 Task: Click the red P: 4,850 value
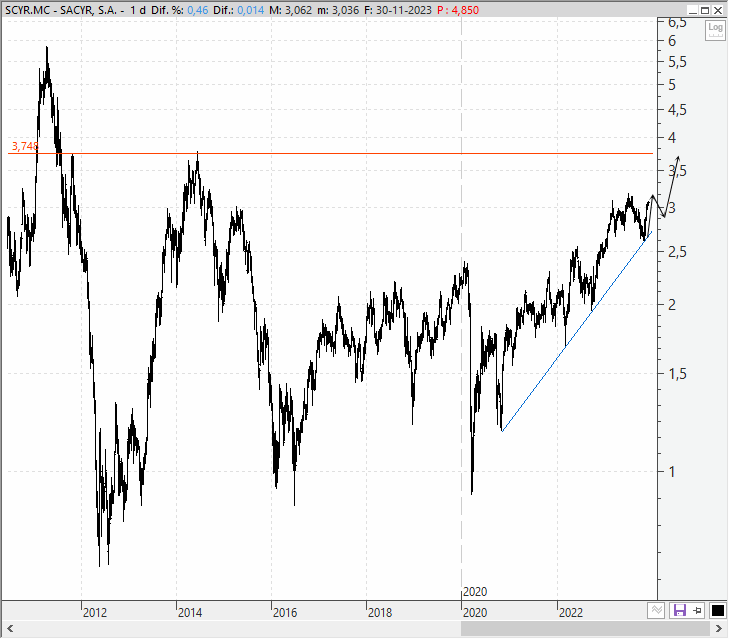(x=458, y=10)
